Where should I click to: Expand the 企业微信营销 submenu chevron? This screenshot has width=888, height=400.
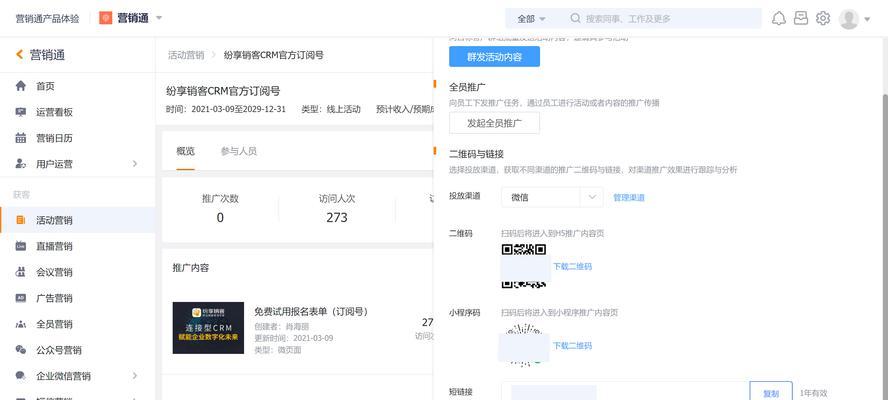point(135,376)
